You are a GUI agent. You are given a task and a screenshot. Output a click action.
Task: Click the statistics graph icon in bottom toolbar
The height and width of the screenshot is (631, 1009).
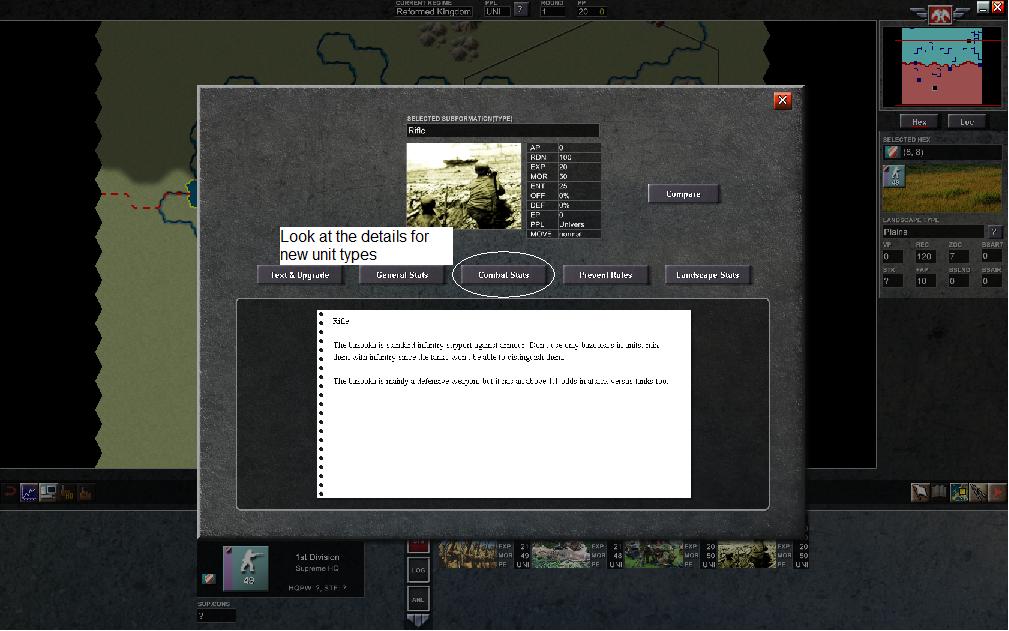pos(29,492)
